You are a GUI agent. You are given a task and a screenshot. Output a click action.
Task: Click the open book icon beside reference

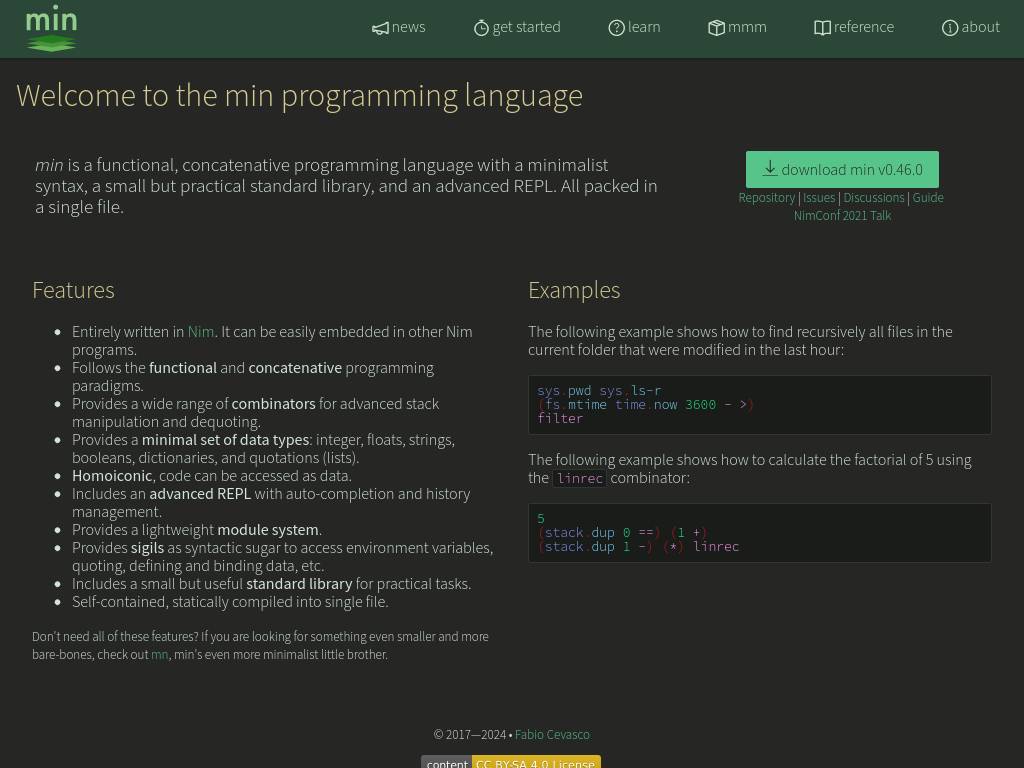coord(822,28)
